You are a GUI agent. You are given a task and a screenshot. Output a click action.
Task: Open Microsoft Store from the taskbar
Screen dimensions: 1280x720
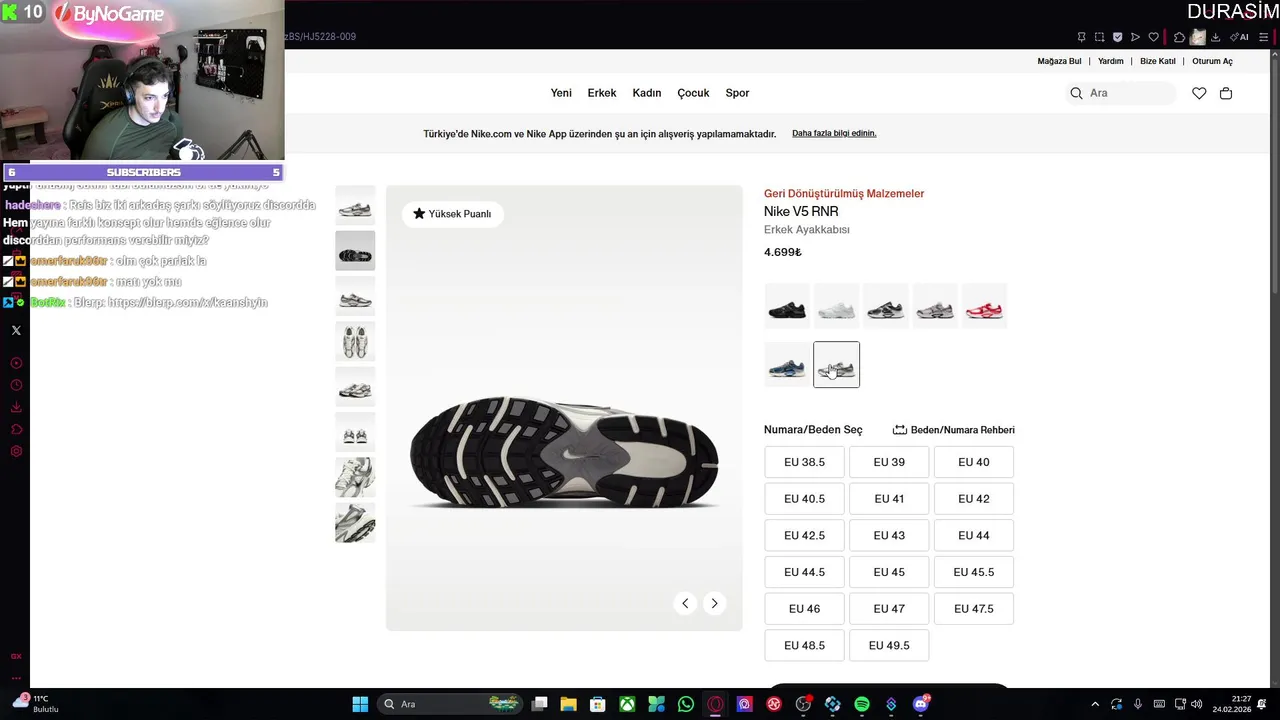click(597, 704)
